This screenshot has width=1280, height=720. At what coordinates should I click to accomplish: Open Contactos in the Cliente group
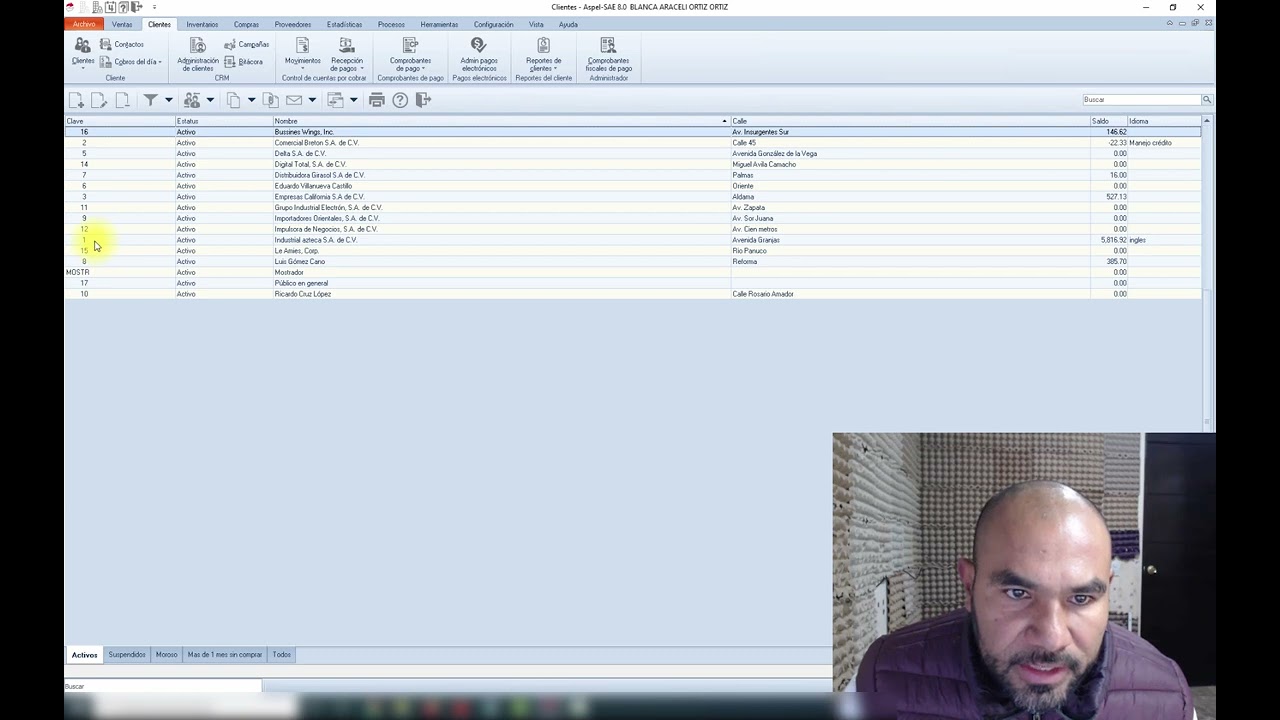pyautogui.click(x=121, y=44)
